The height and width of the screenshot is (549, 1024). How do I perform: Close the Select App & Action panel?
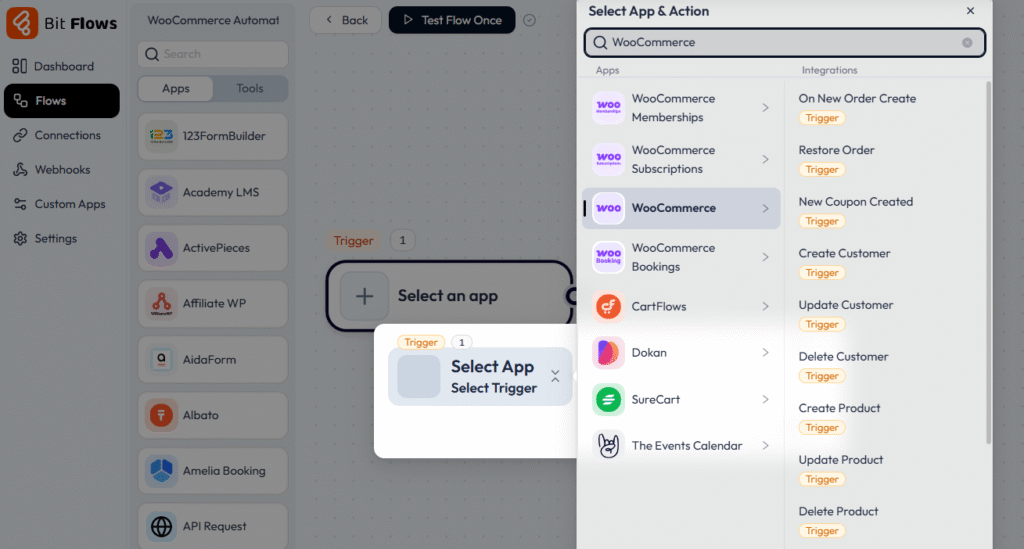(970, 10)
